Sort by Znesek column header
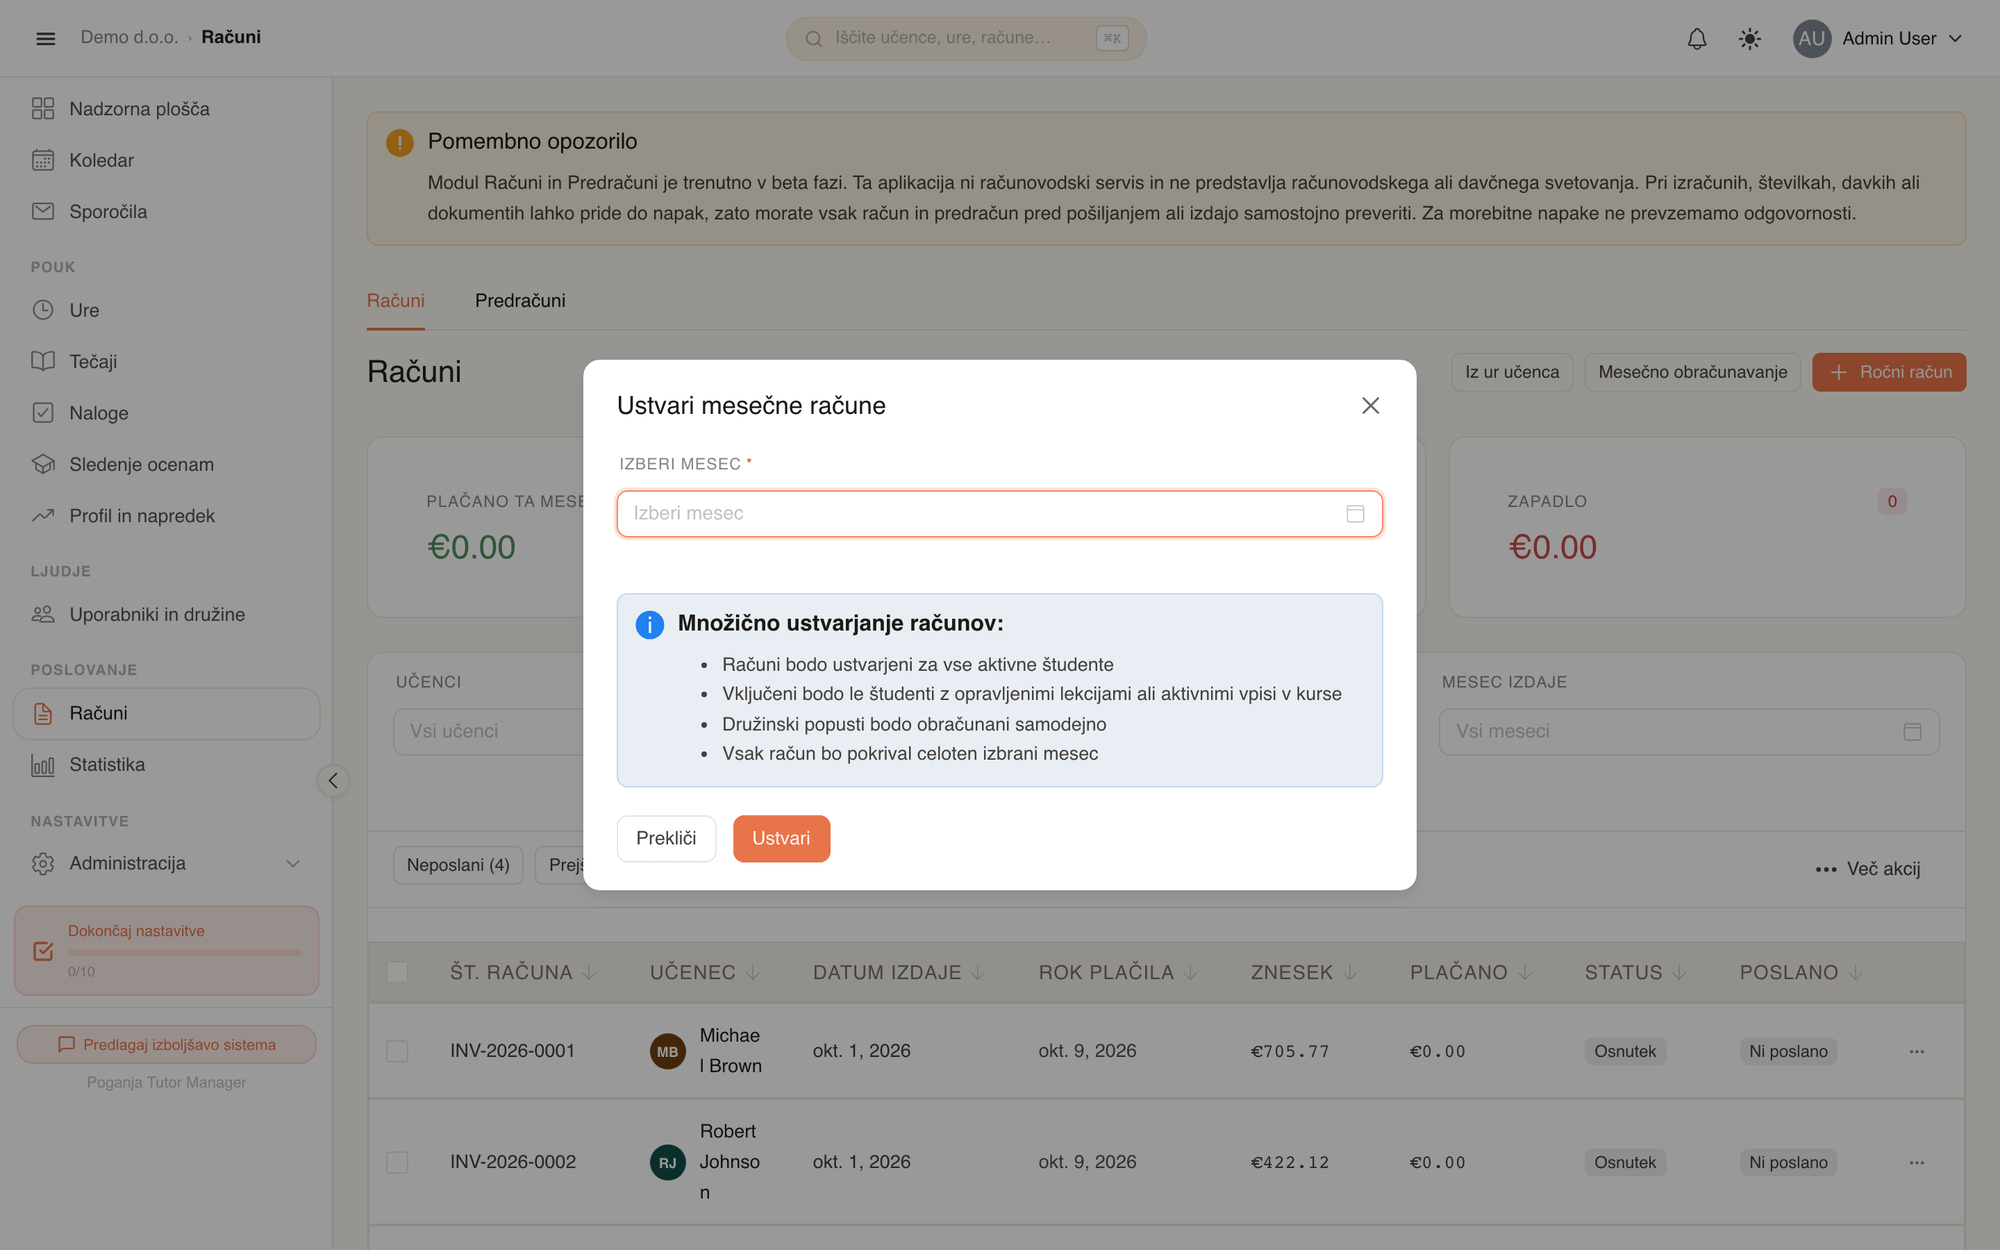2000x1250 pixels. pyautogui.click(x=1303, y=972)
